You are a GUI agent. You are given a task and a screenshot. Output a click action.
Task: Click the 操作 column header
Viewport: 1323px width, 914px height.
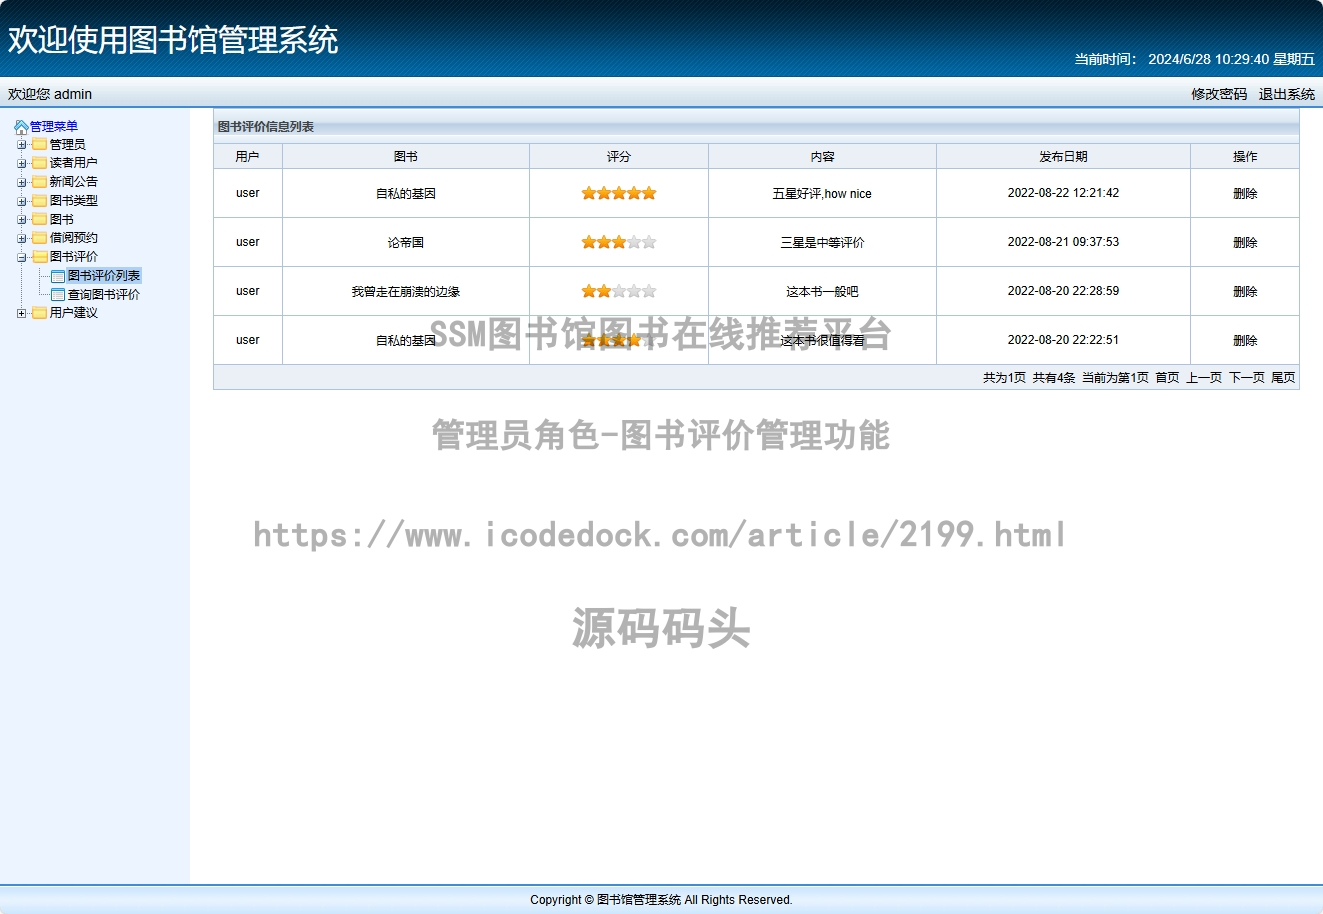[x=1245, y=157]
